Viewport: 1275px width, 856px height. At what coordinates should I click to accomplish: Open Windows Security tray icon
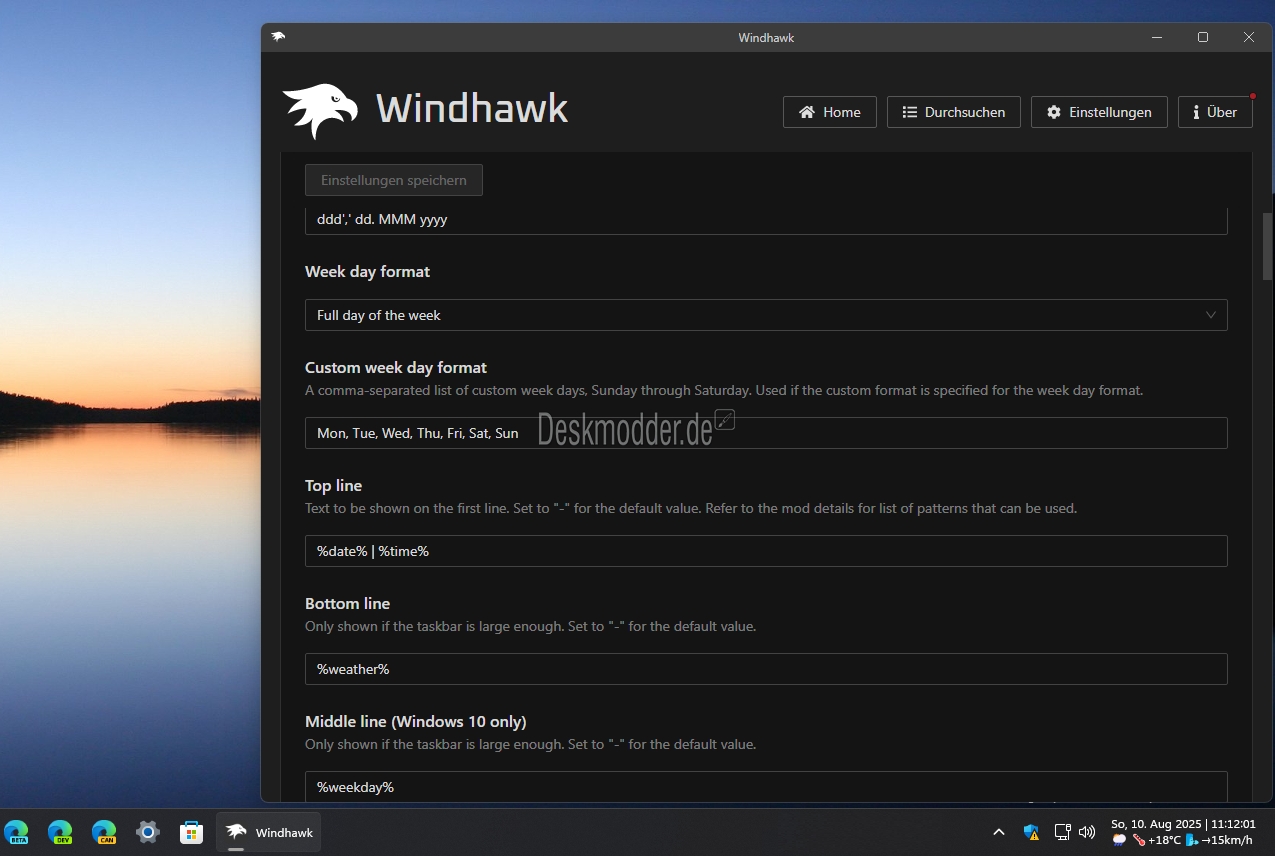tap(1032, 832)
